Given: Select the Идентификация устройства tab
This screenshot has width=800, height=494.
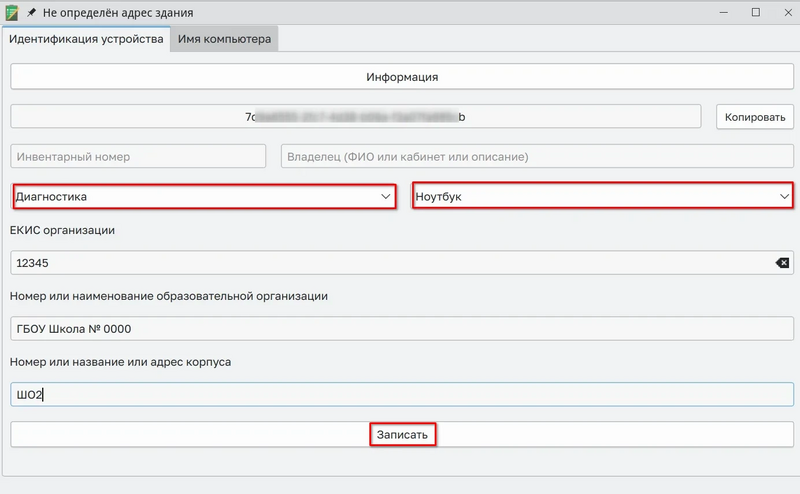Looking at the screenshot, I should (86, 39).
